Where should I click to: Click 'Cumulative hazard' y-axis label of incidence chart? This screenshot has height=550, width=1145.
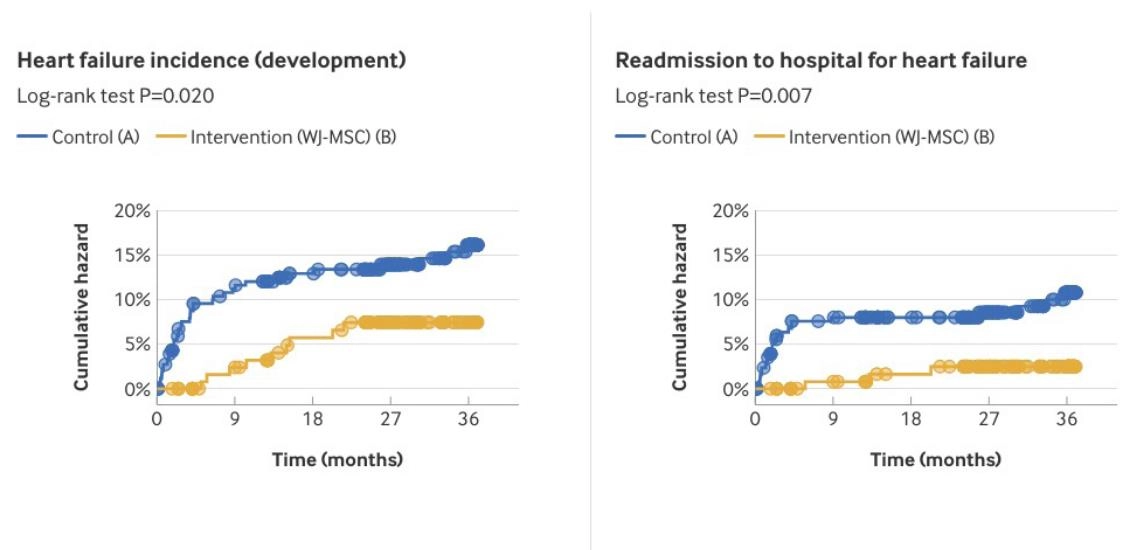(x=82, y=306)
